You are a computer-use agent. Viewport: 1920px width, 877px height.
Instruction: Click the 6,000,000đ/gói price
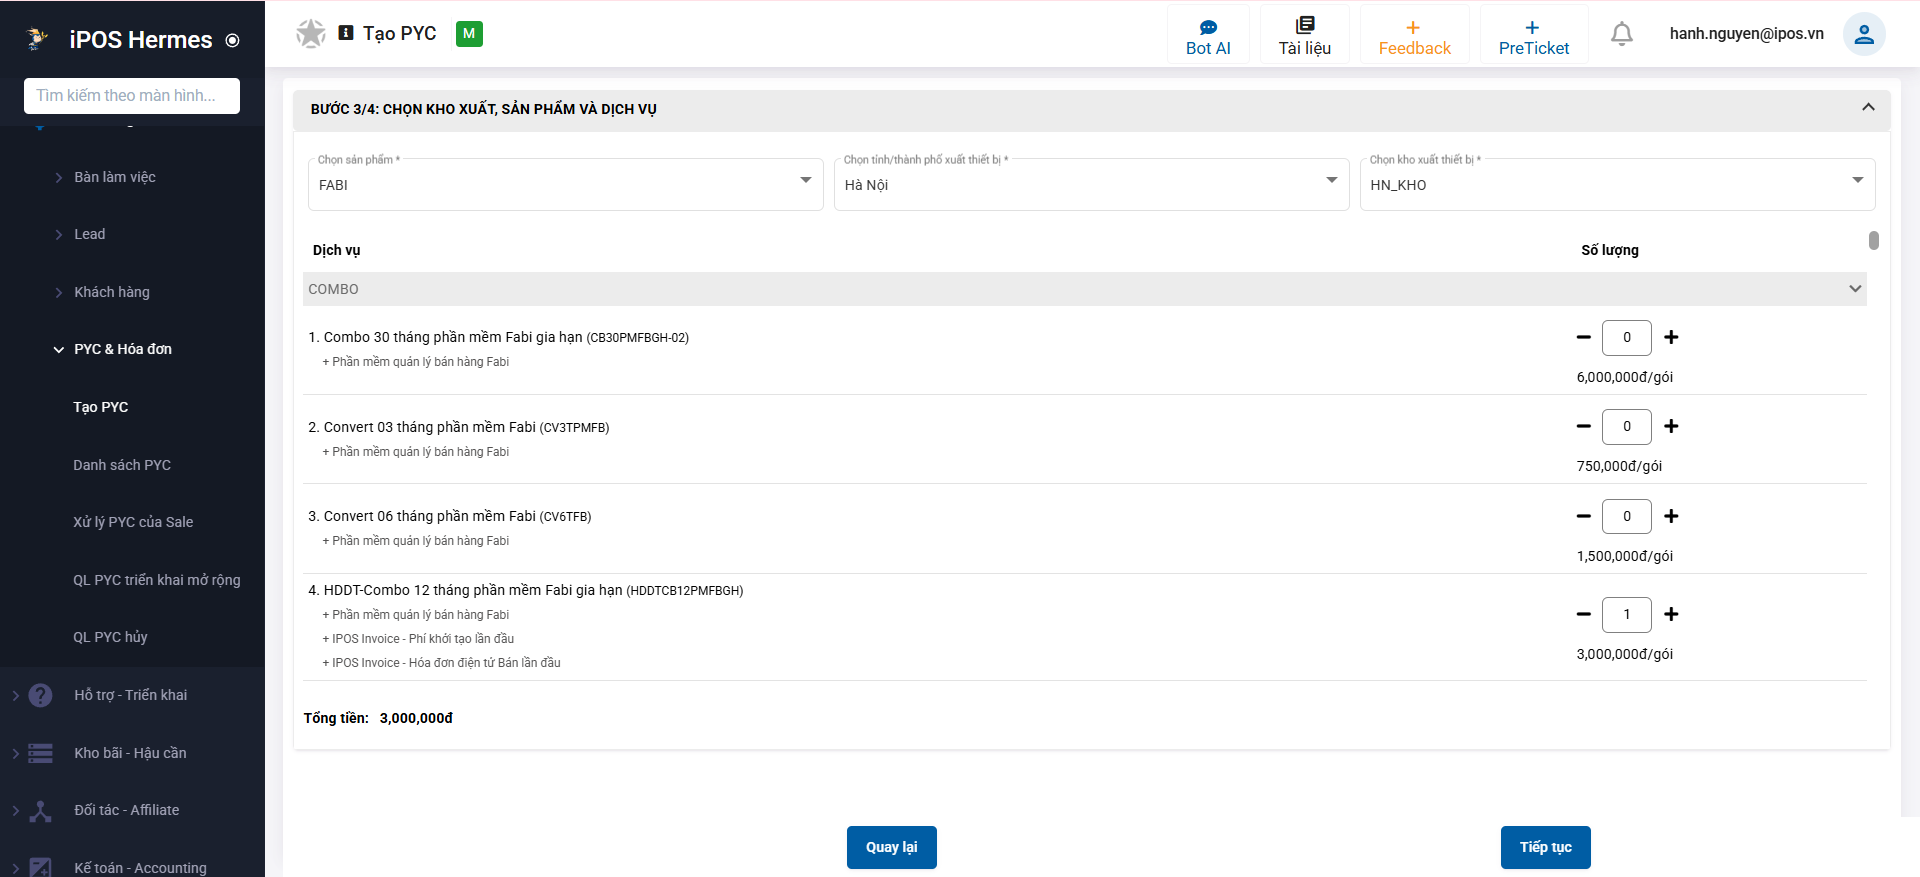click(x=1625, y=377)
